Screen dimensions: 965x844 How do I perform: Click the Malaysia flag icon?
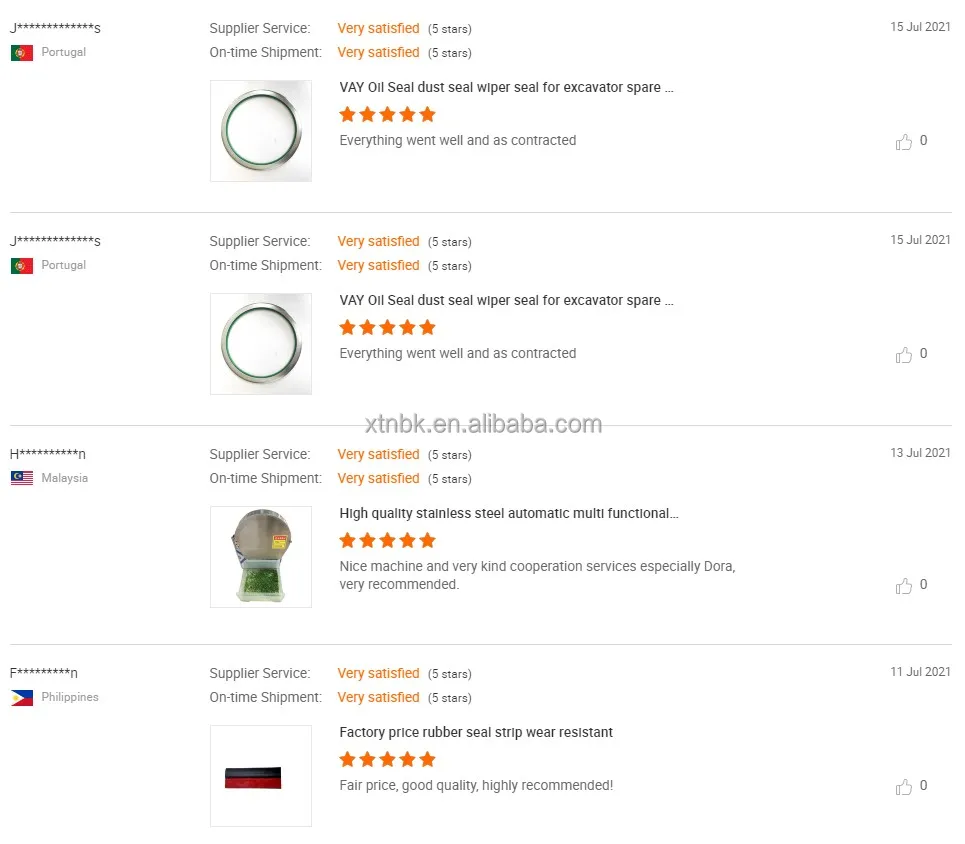(x=22, y=478)
